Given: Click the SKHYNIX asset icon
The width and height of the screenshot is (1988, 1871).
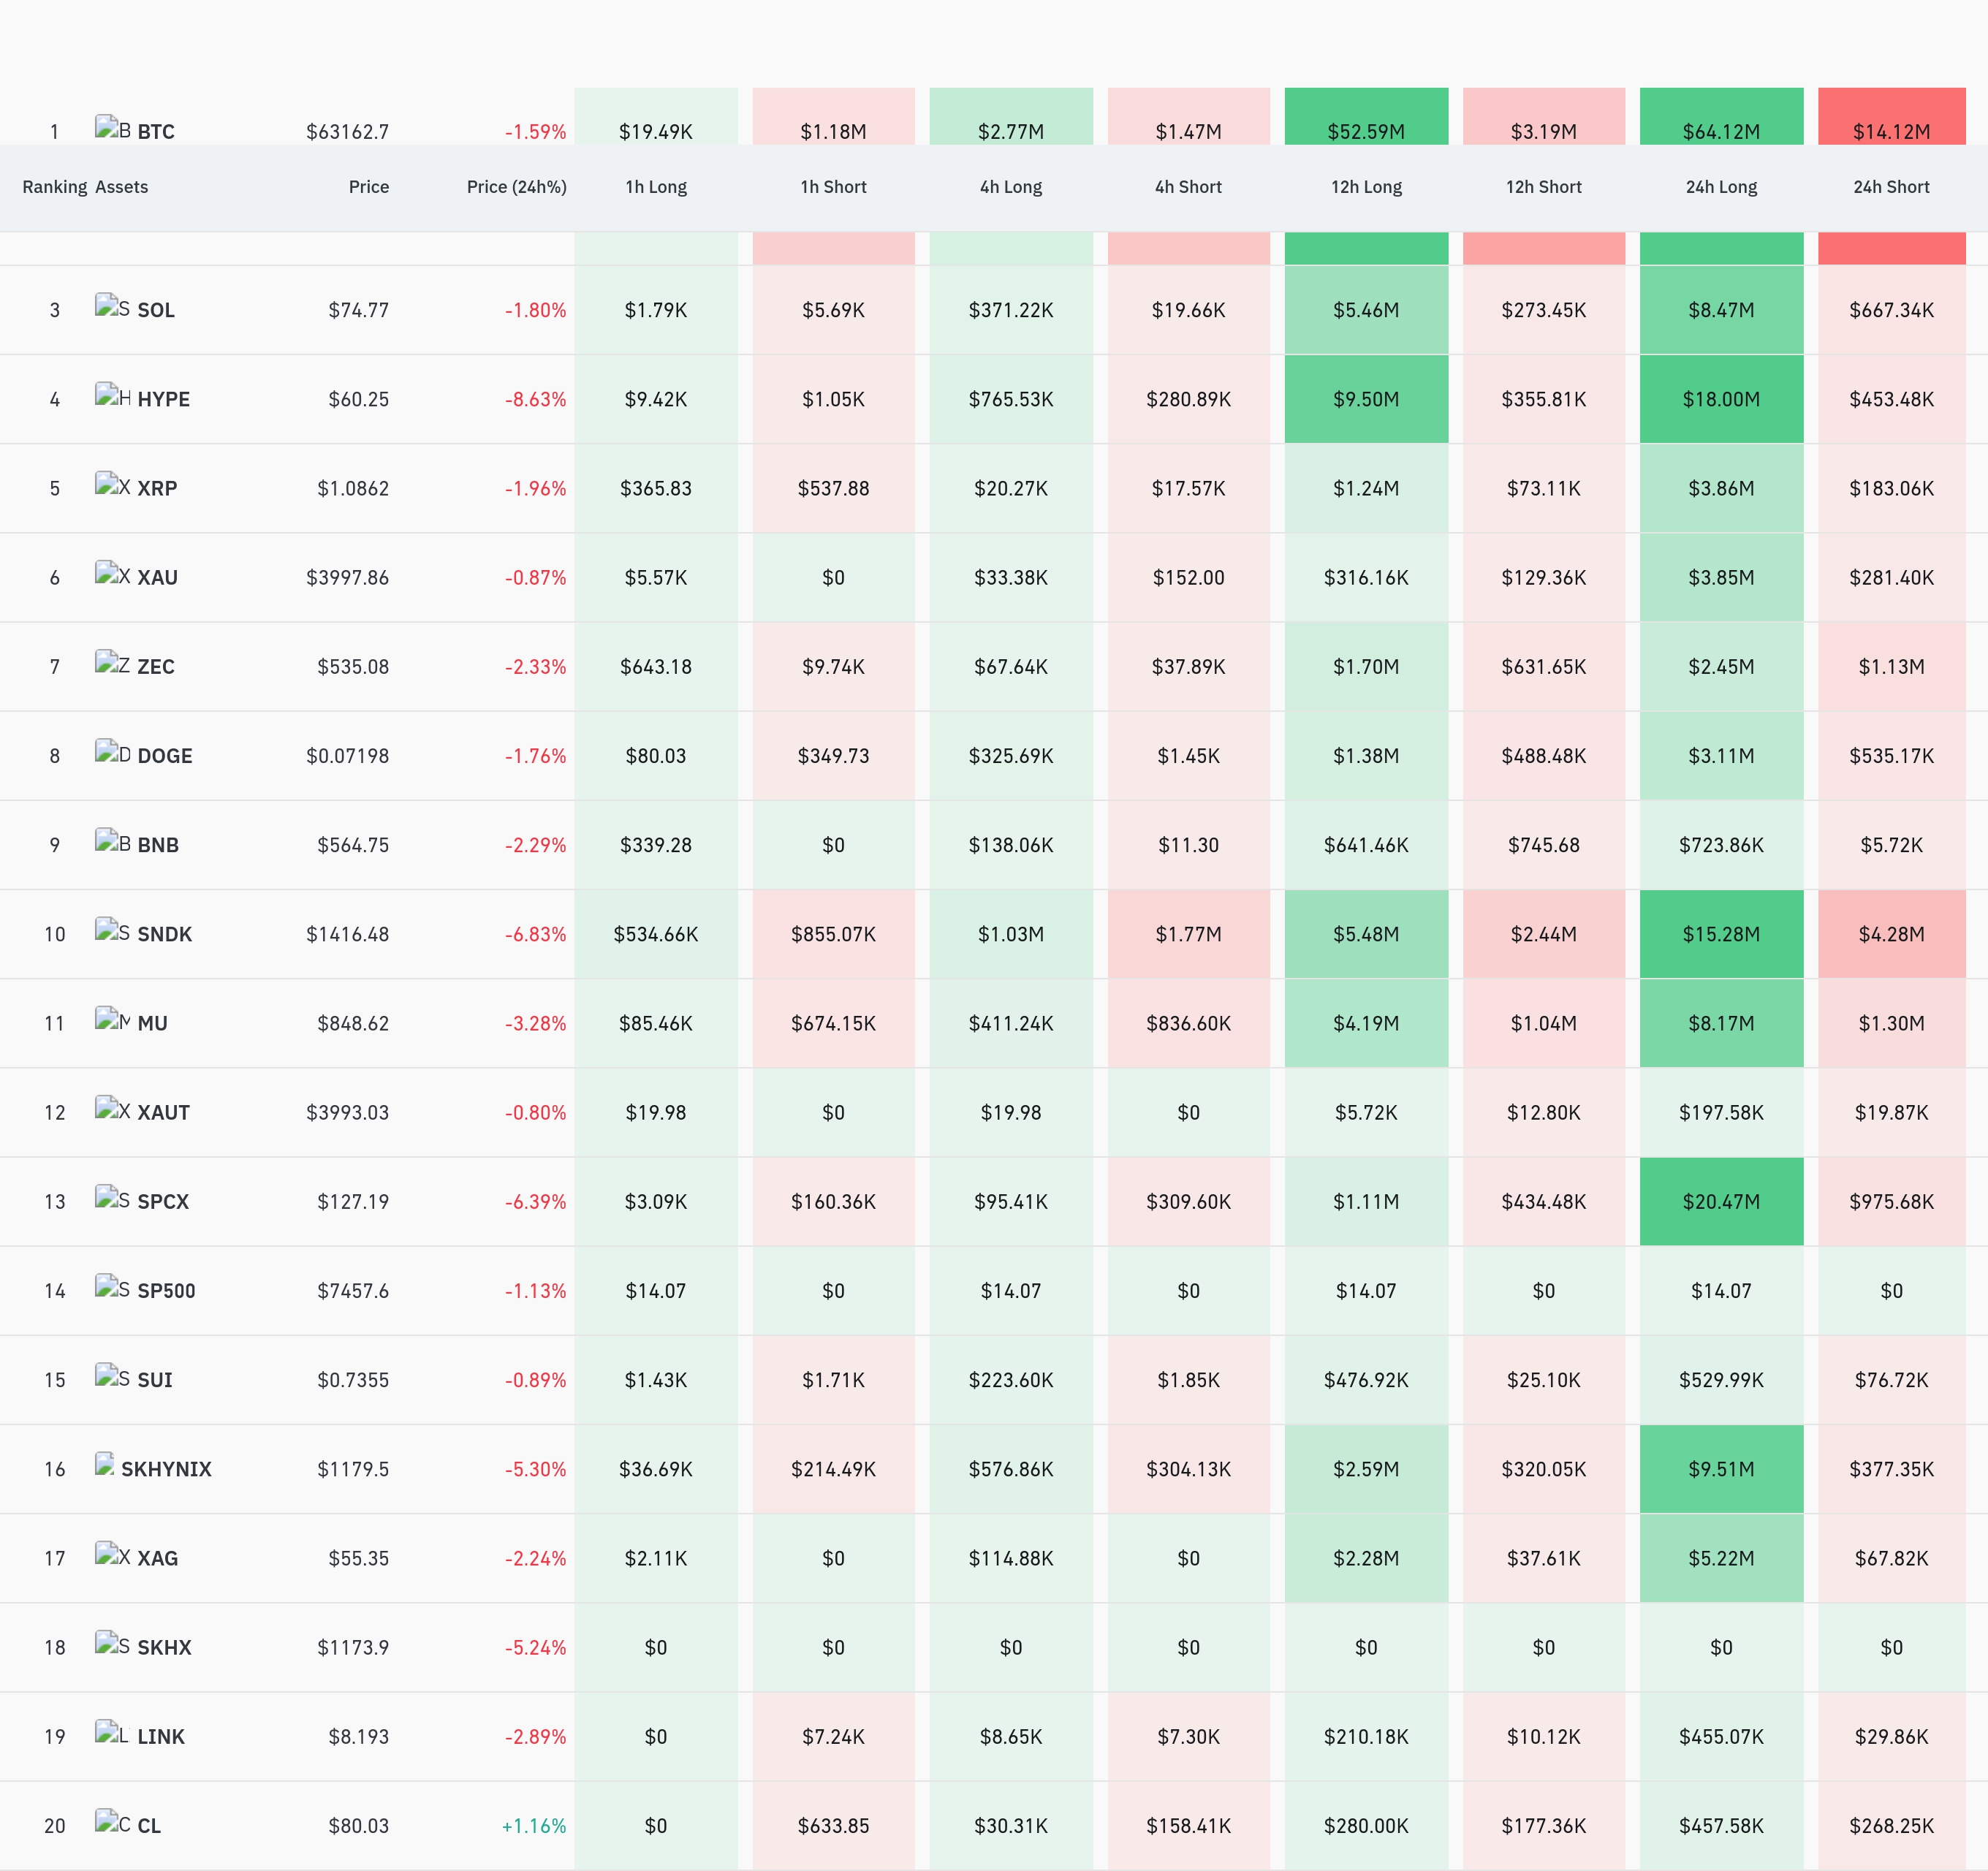Looking at the screenshot, I should (105, 1465).
